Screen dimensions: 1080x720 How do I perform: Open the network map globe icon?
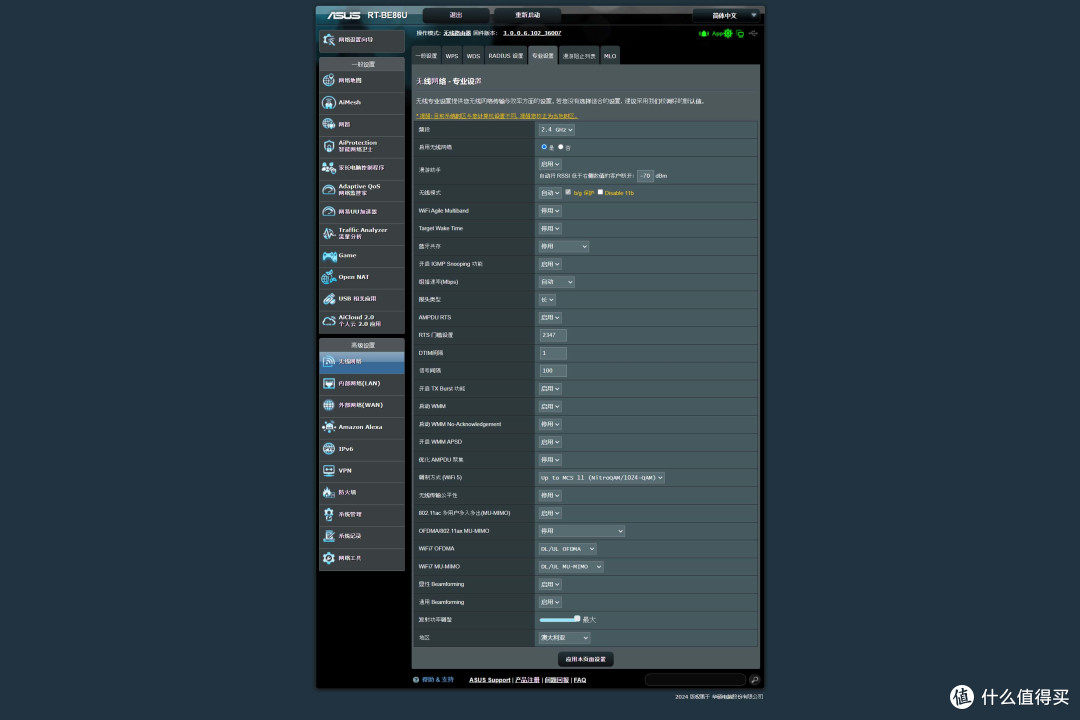pos(329,81)
